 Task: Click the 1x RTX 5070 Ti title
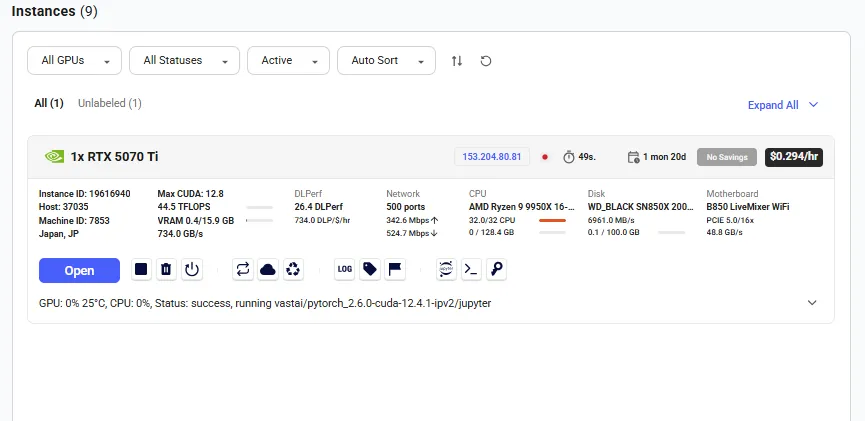click(115, 157)
